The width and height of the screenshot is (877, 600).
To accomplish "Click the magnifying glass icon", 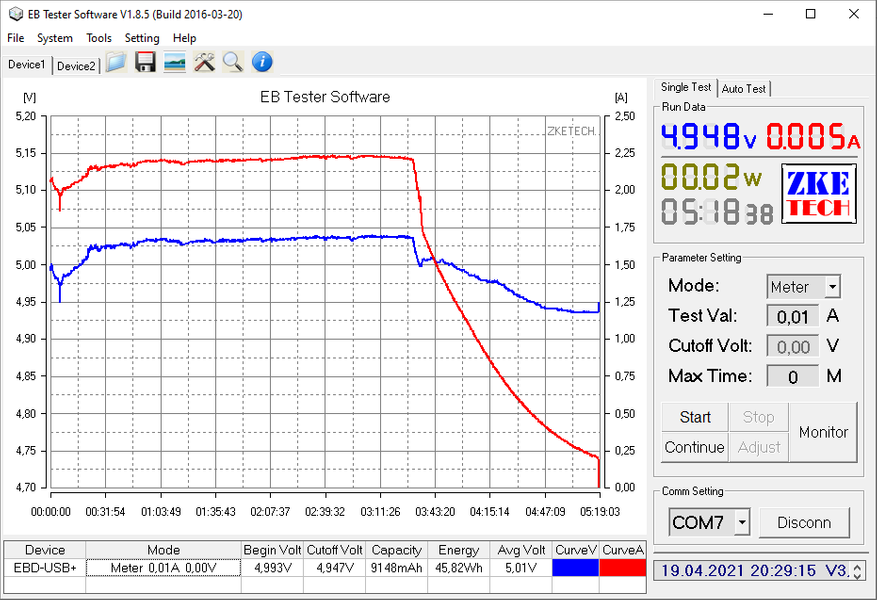I will (x=233, y=63).
